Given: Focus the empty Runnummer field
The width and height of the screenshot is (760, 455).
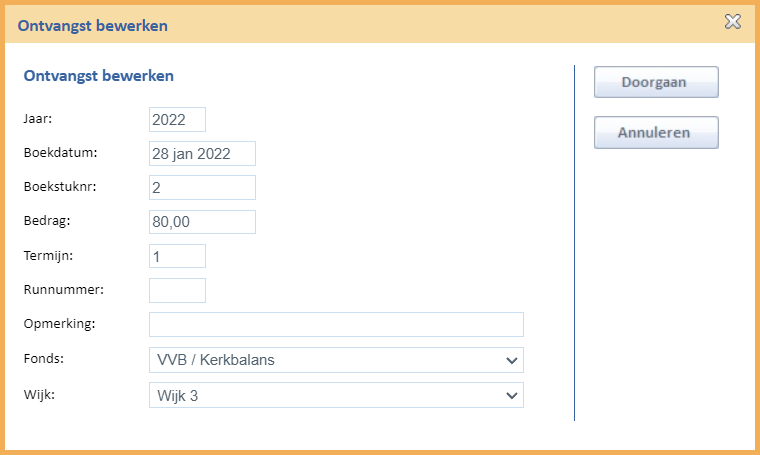Looking at the screenshot, I should tap(177, 290).
